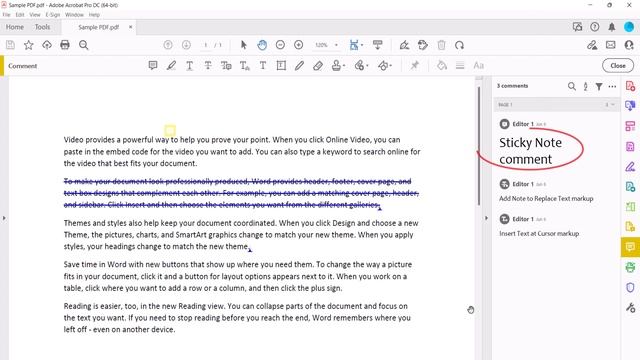Add a sticky note comment tool
Viewport: 640px width, 360px height.
[153, 65]
